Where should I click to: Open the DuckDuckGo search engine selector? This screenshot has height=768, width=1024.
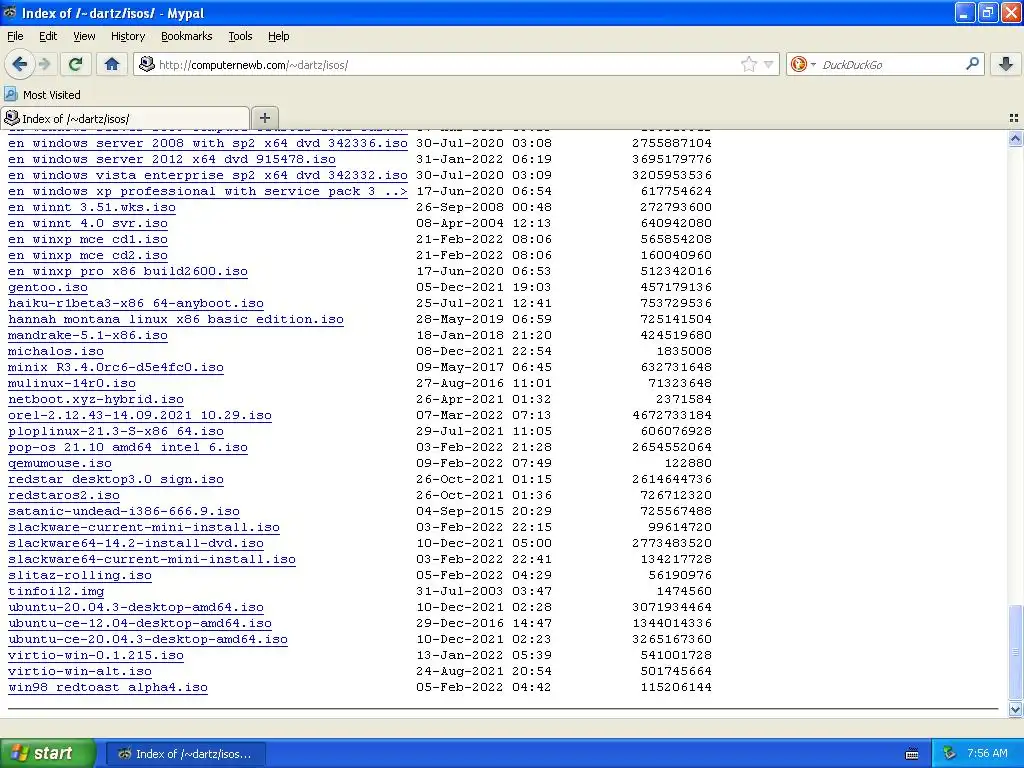coord(803,64)
